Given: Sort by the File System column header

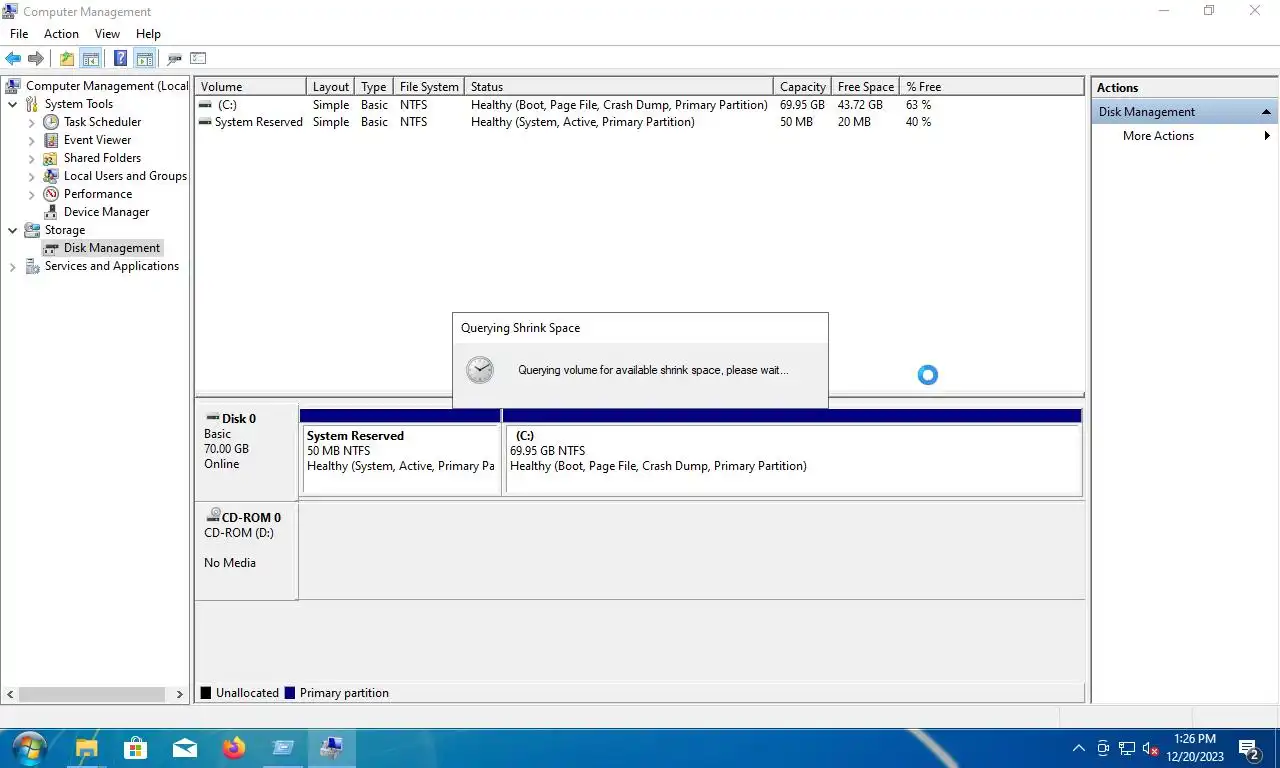Looking at the screenshot, I should (x=428, y=87).
